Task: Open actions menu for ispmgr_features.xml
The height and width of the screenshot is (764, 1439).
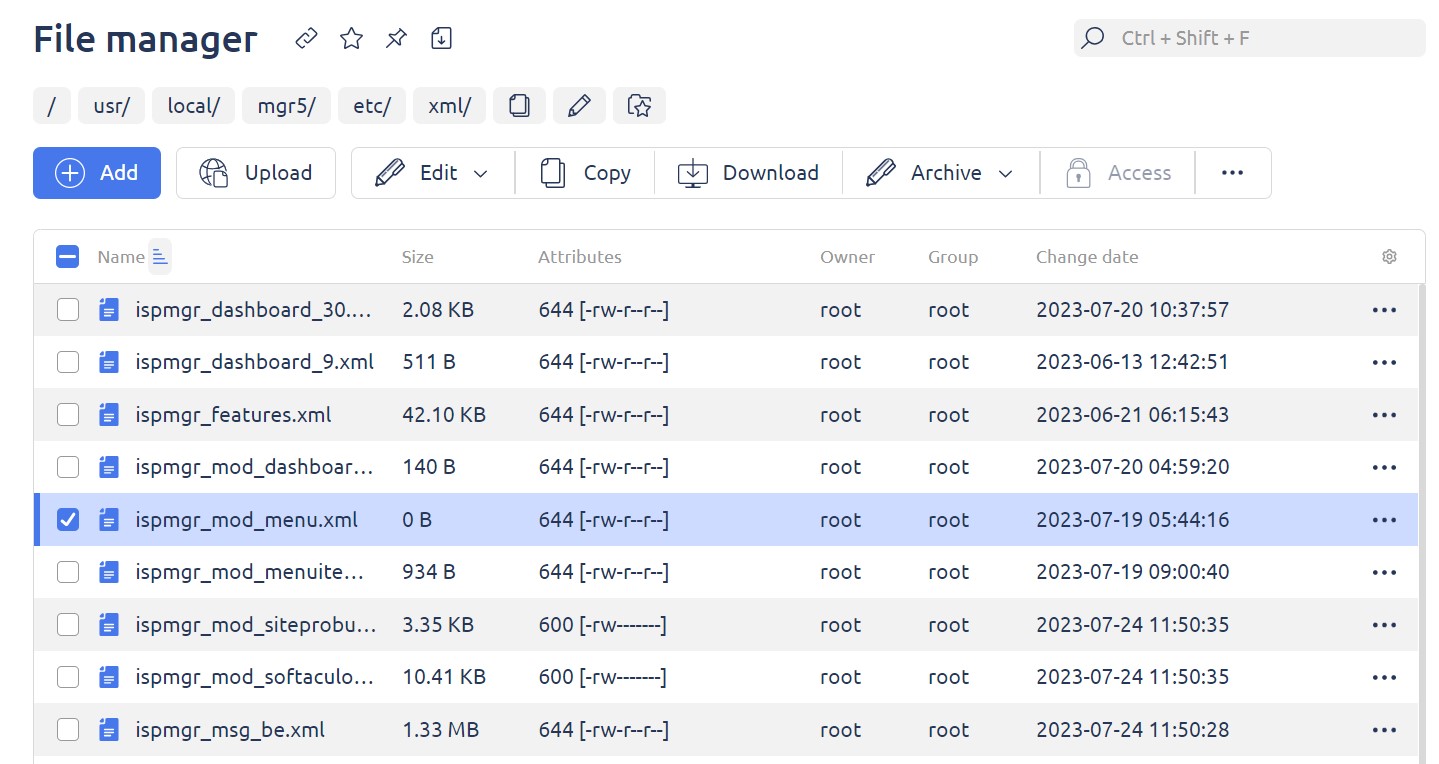Action: (x=1384, y=415)
